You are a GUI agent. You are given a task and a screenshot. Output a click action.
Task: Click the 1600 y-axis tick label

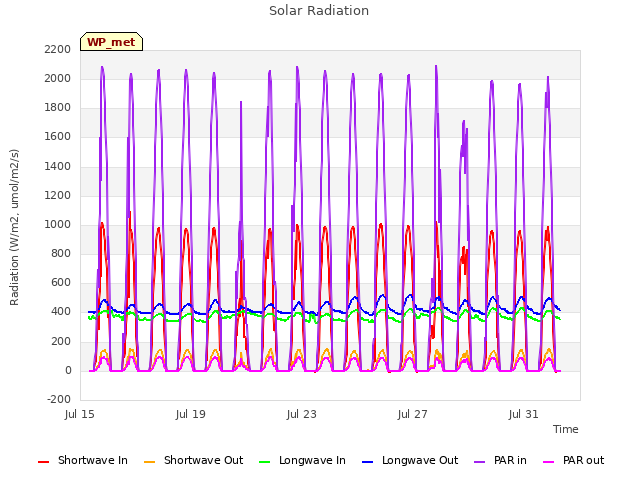(x=58, y=137)
